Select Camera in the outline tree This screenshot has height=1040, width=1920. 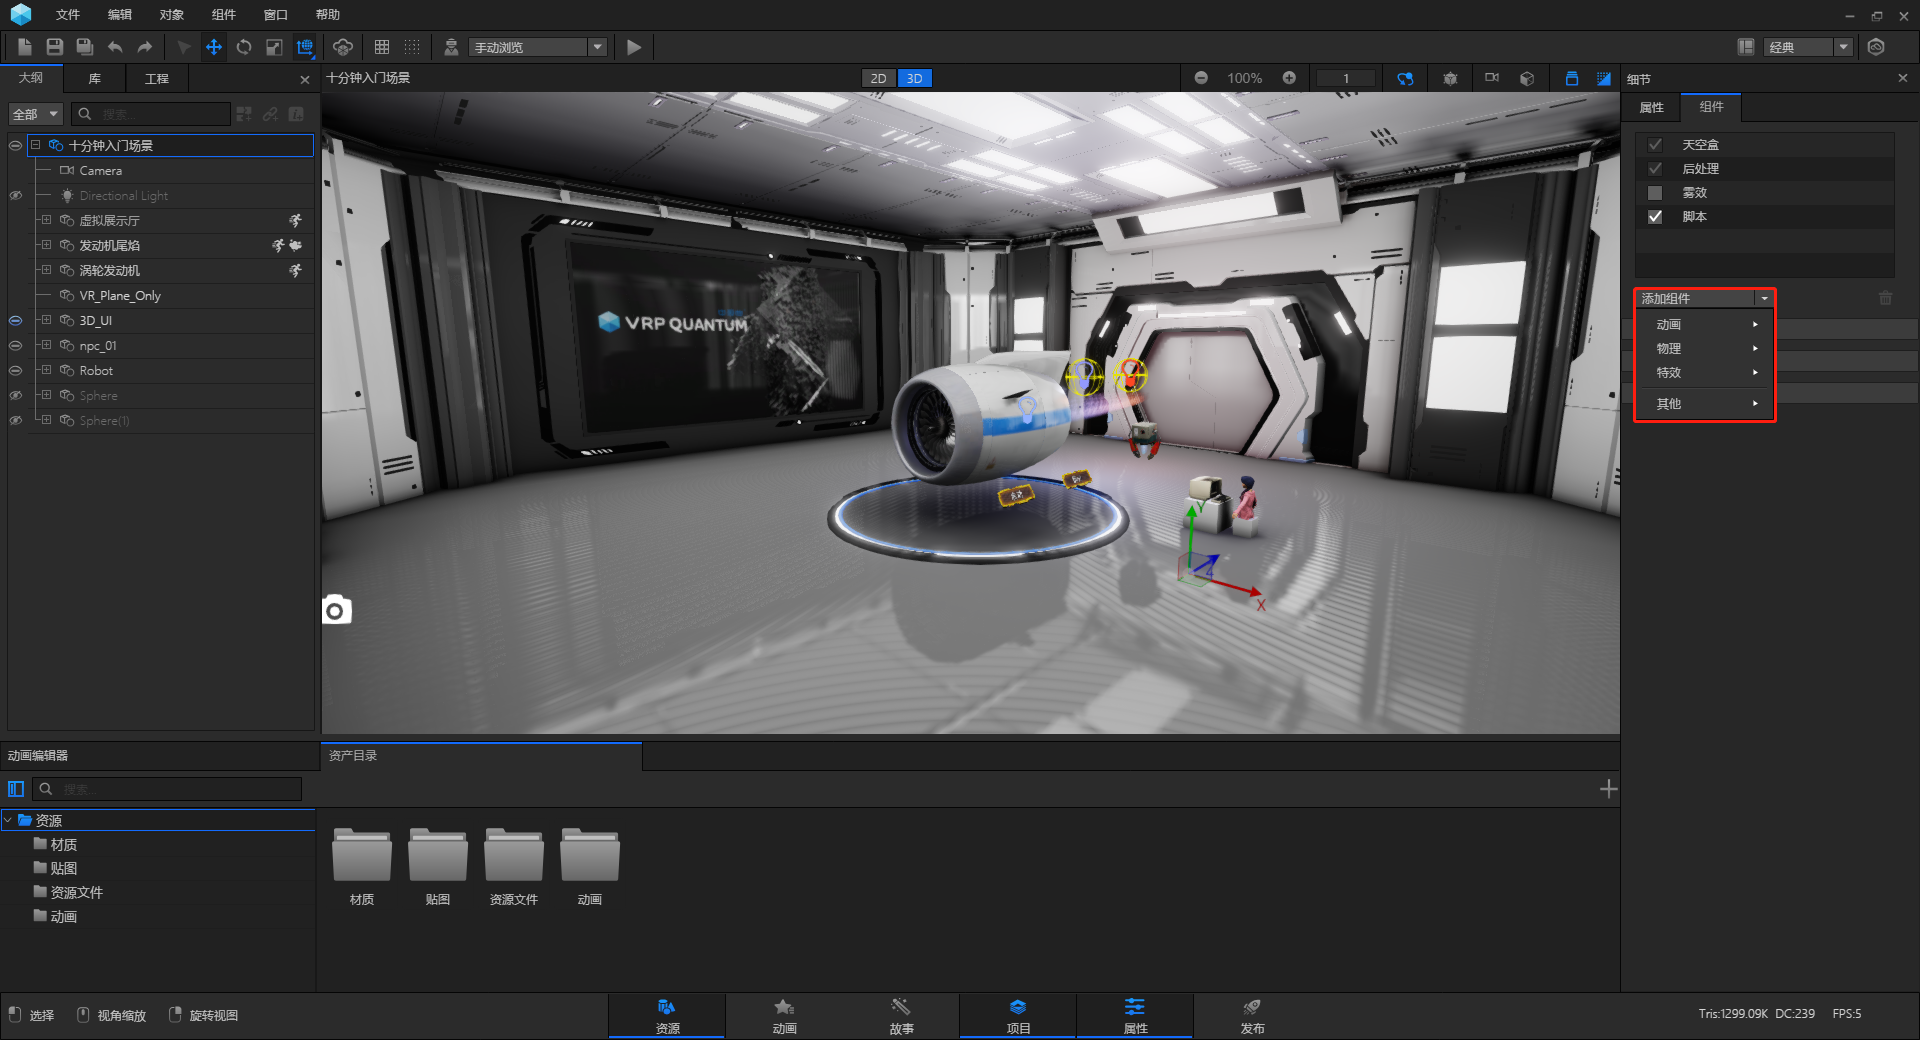(101, 171)
